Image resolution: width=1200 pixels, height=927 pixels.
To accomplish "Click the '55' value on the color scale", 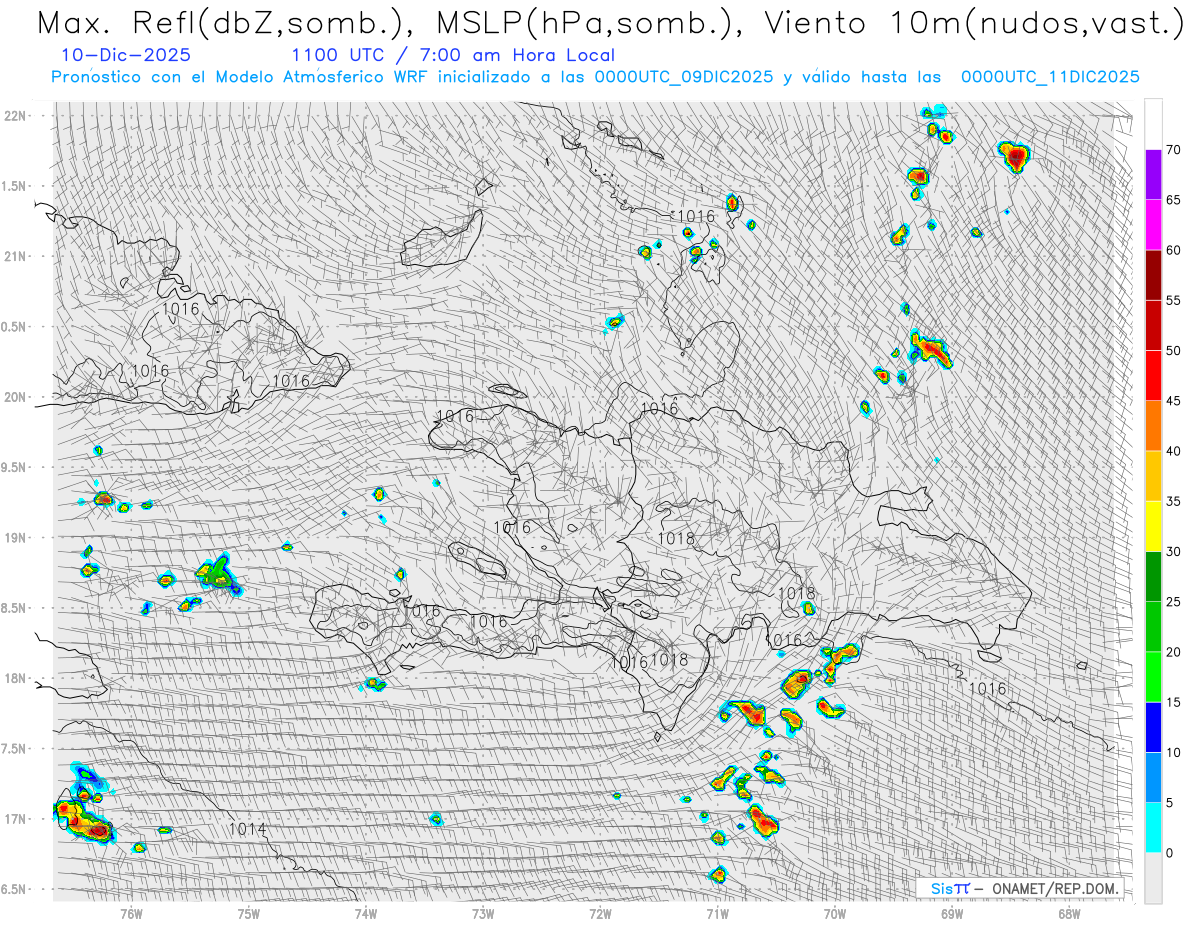I will point(1174,300).
